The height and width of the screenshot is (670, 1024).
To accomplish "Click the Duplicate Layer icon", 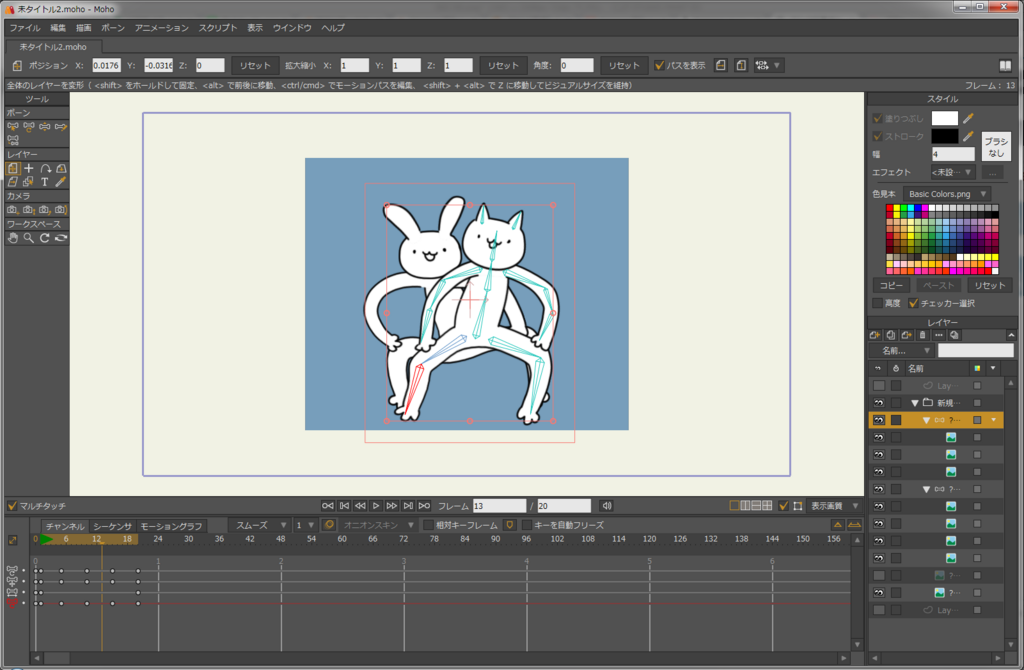I will pyautogui.click(x=891, y=335).
